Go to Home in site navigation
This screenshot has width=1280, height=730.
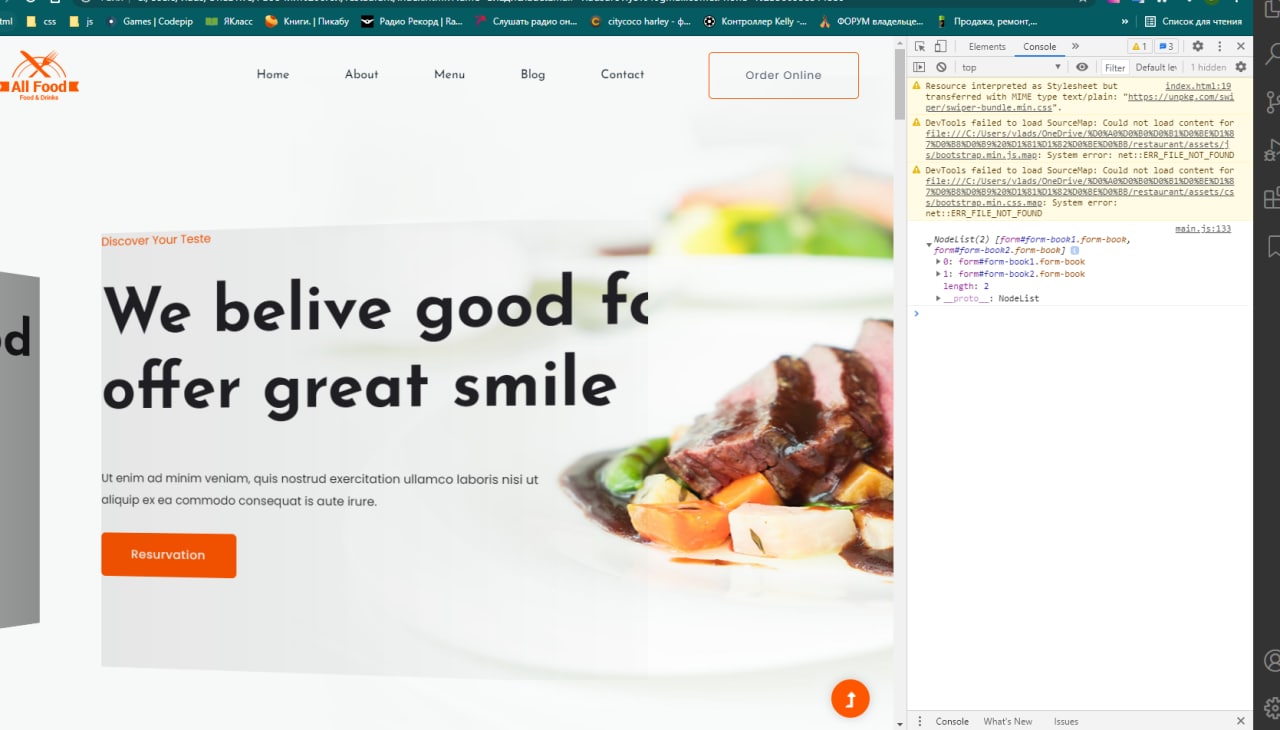point(273,74)
